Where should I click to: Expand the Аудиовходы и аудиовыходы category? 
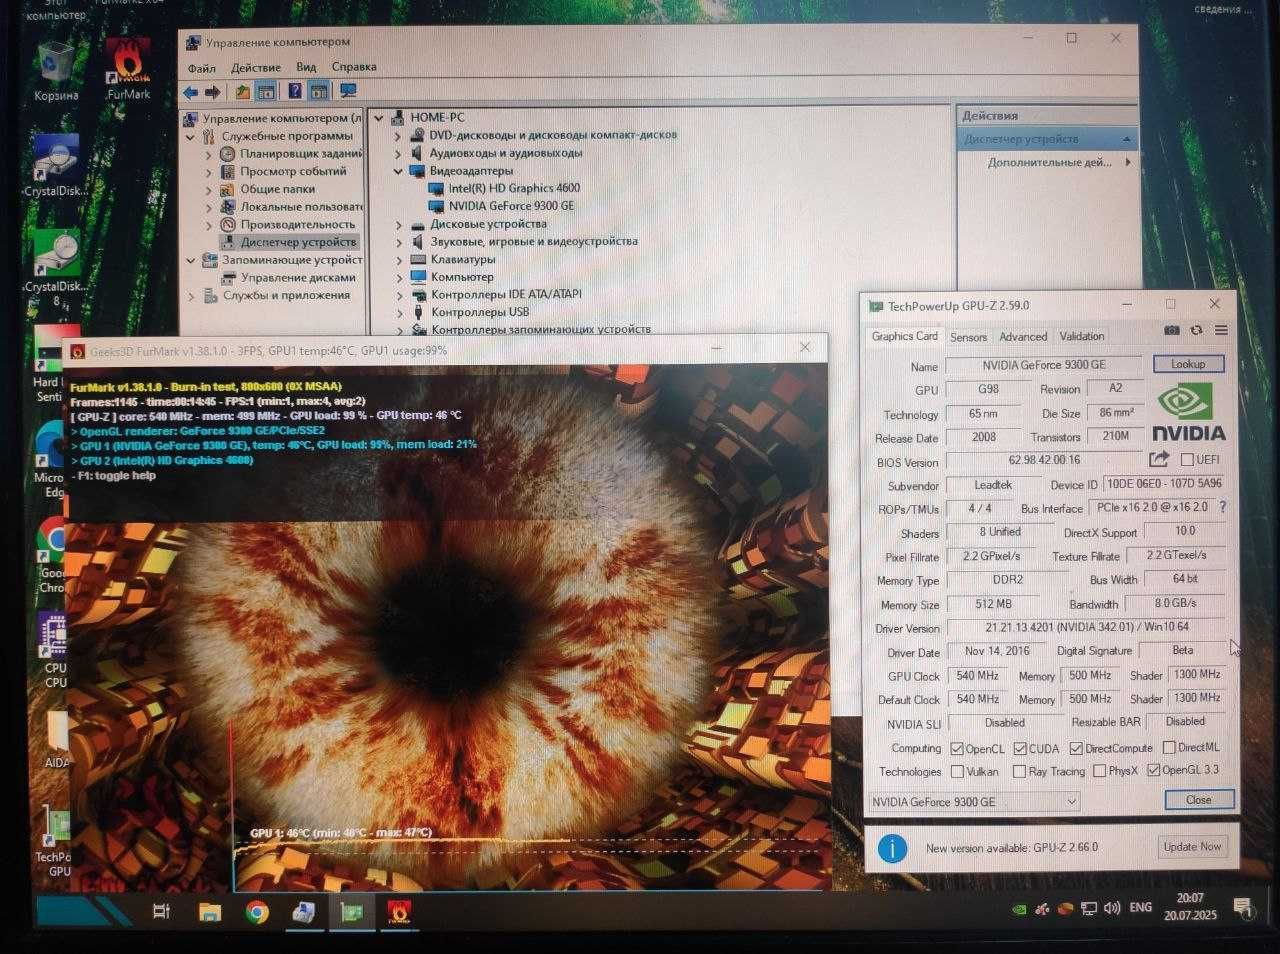398,153
